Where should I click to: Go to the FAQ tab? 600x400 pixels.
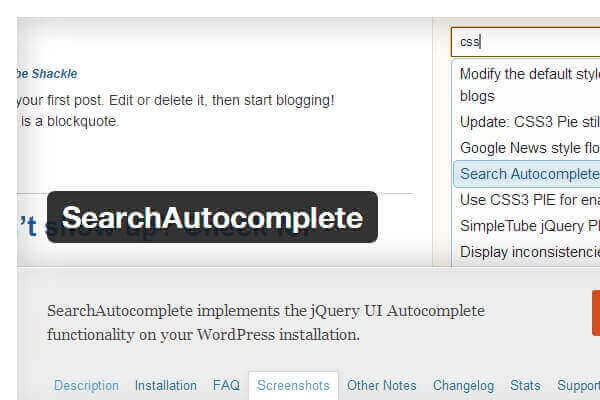coord(226,385)
